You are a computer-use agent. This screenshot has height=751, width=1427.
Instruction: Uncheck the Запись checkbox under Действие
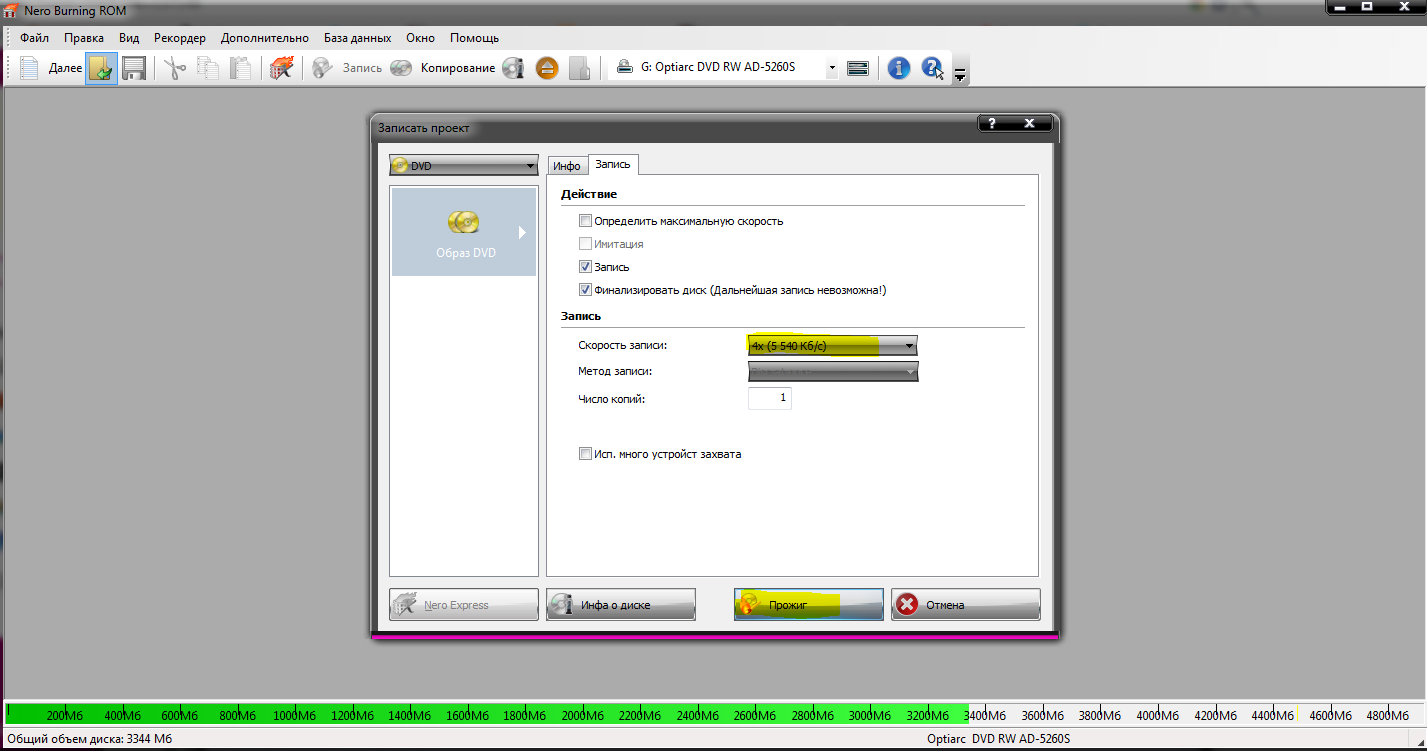[585, 267]
